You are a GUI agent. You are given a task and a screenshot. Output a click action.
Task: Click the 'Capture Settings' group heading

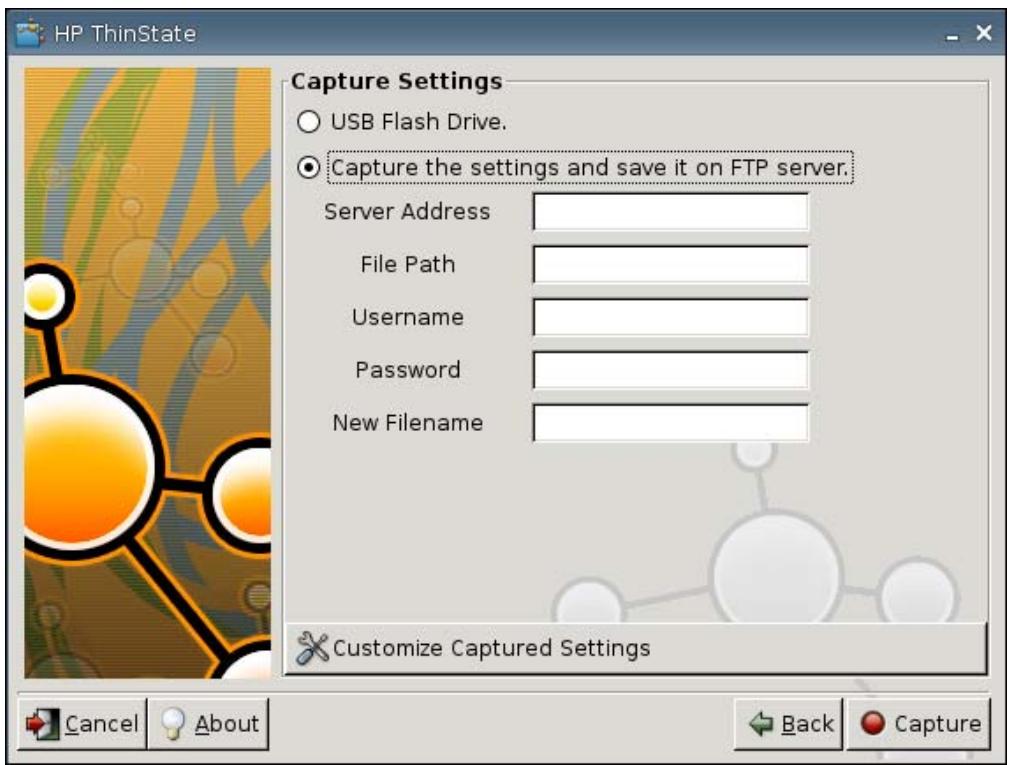click(x=396, y=82)
